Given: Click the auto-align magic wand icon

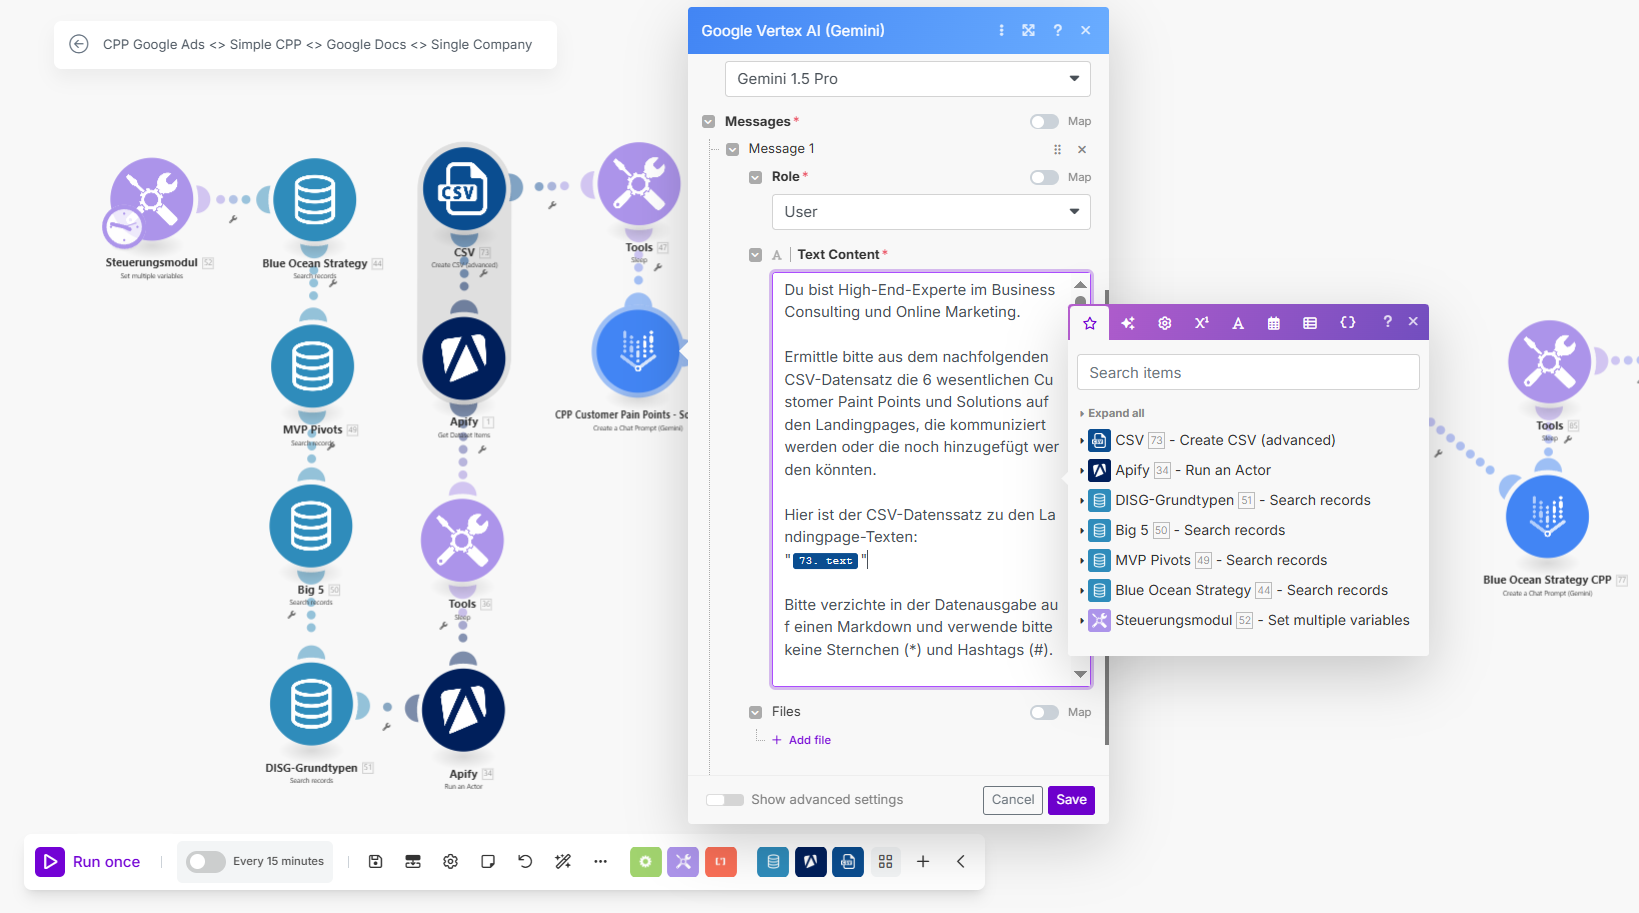Looking at the screenshot, I should (563, 861).
